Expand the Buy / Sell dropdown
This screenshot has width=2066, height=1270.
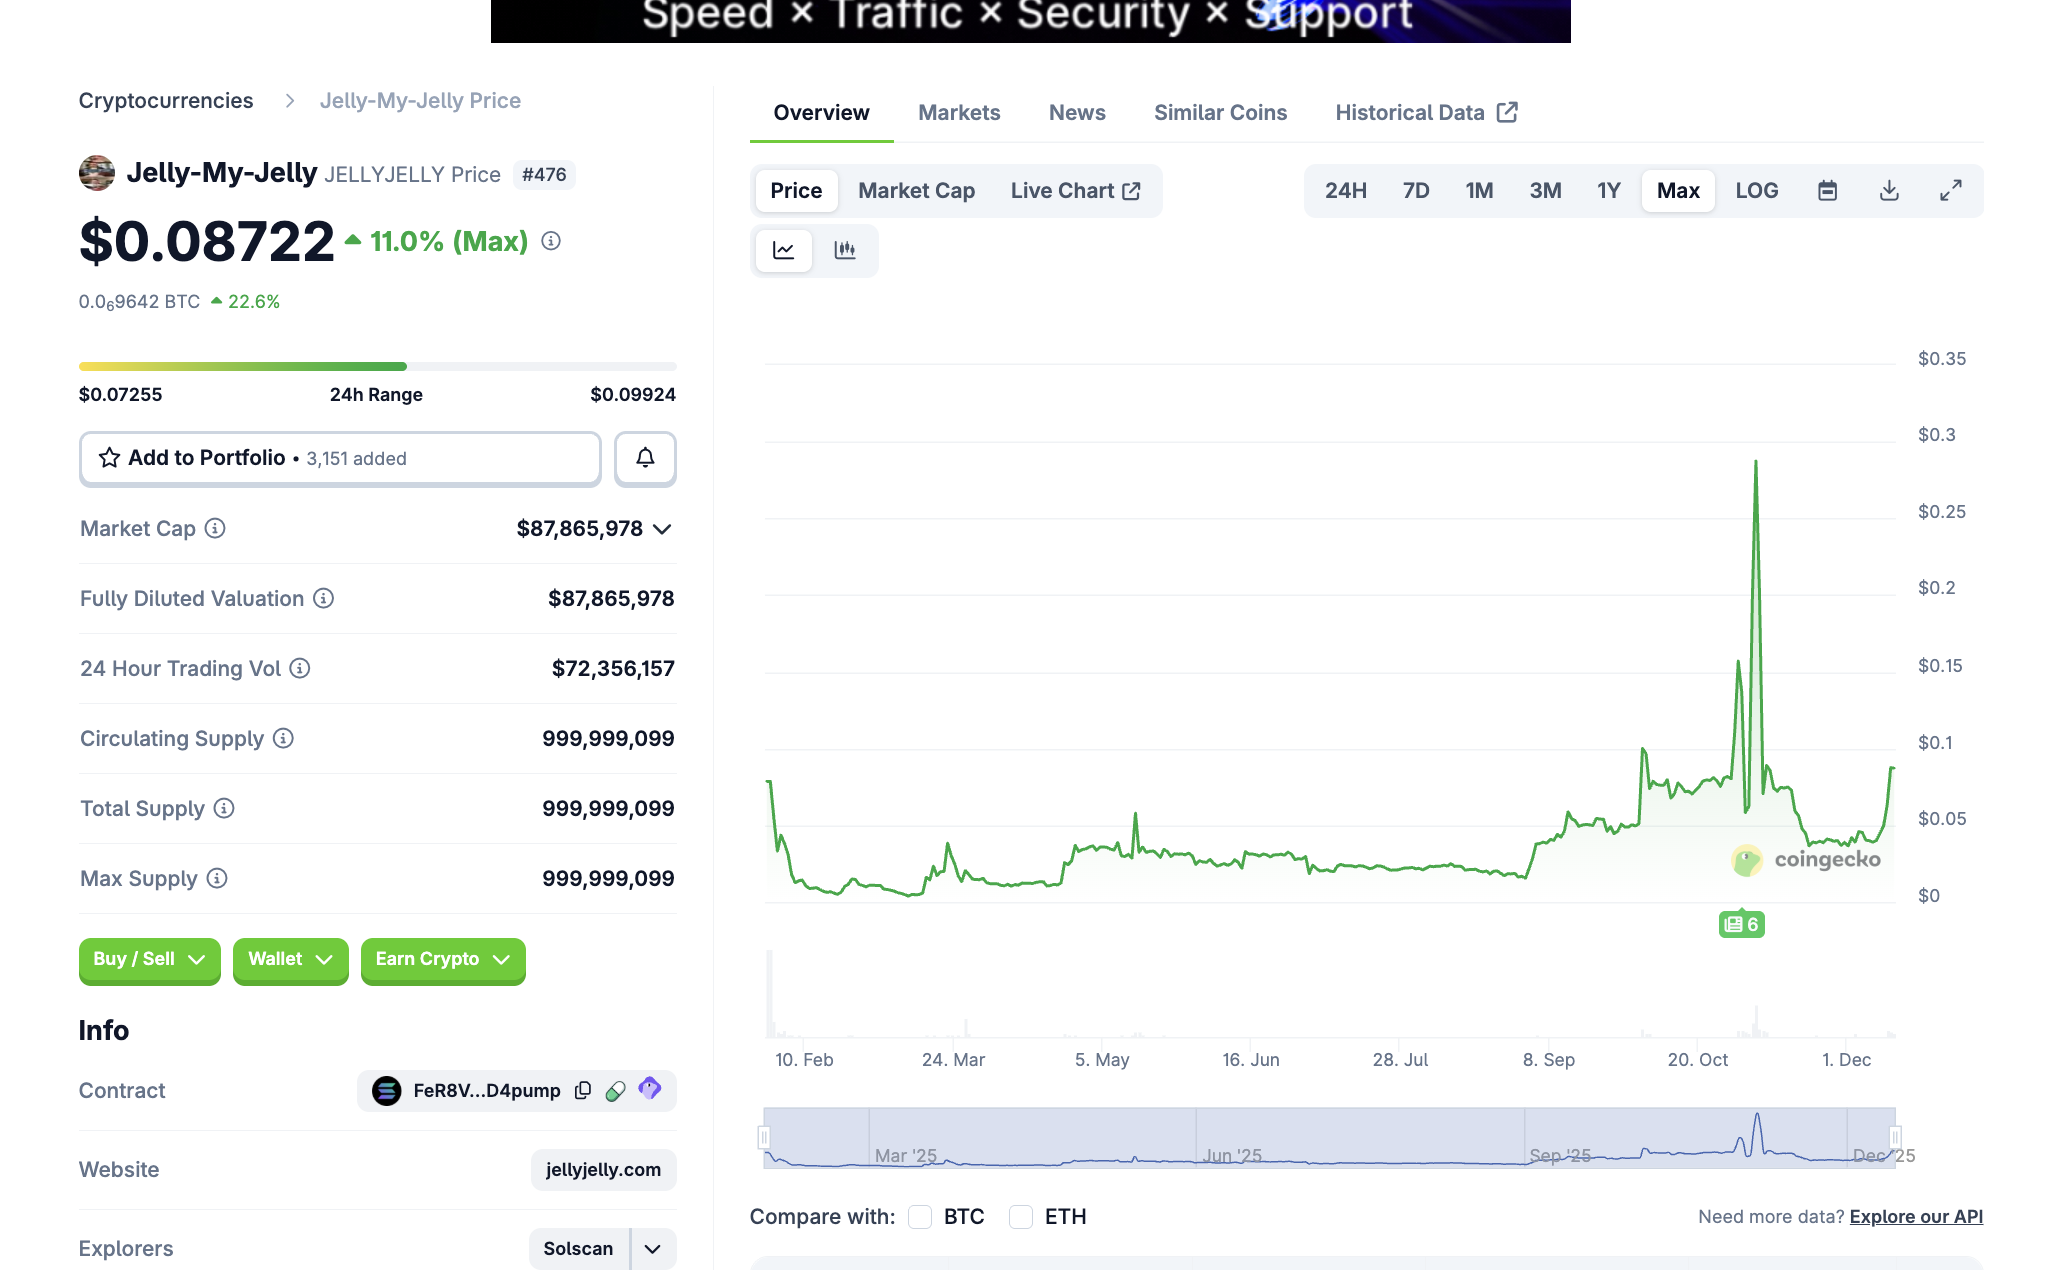click(149, 960)
